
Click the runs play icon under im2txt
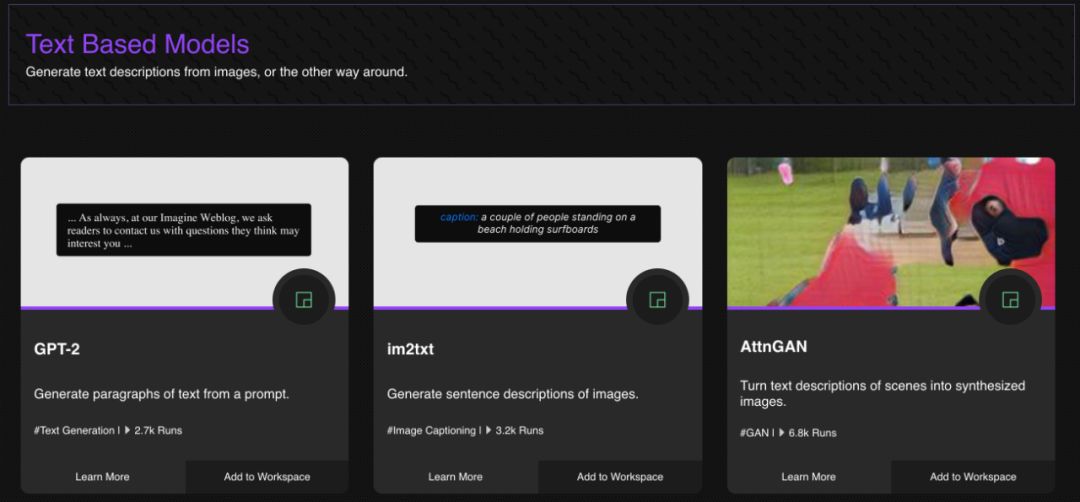point(488,431)
